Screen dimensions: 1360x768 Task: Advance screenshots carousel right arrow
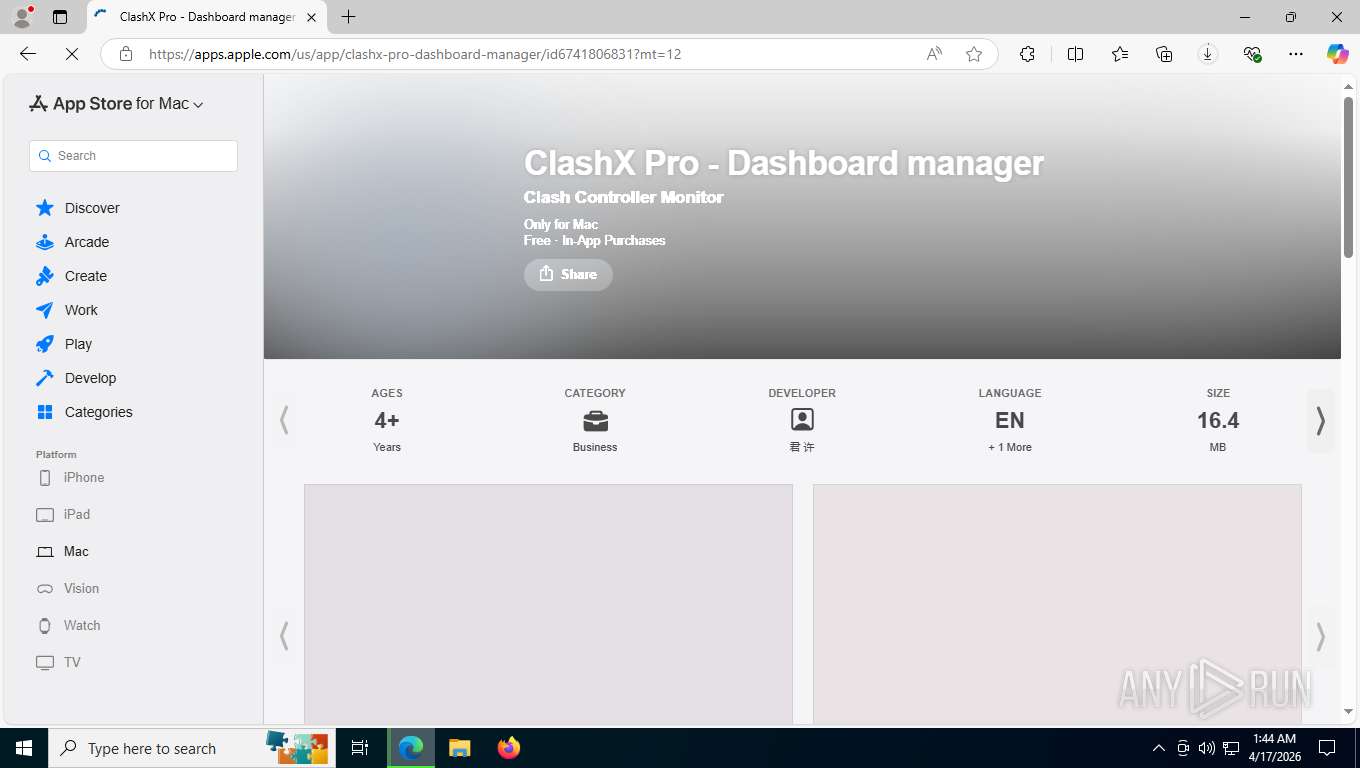[1320, 636]
